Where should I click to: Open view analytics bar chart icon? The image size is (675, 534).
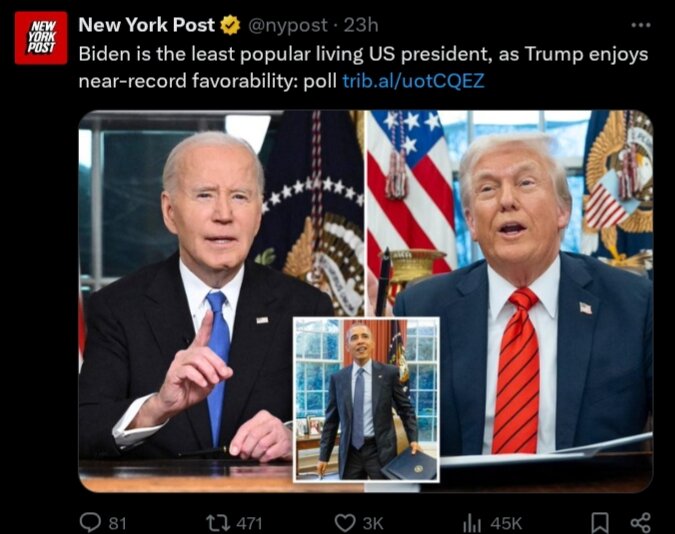pyautogui.click(x=472, y=523)
